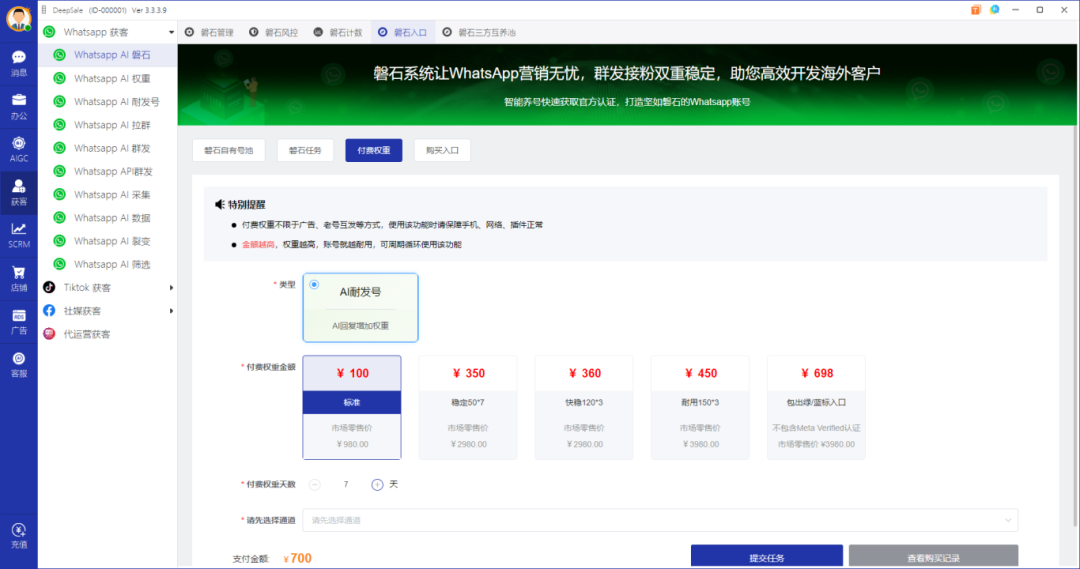The height and width of the screenshot is (569, 1080).
Task: Open the SCRM sidebar icon
Action: click(19, 236)
